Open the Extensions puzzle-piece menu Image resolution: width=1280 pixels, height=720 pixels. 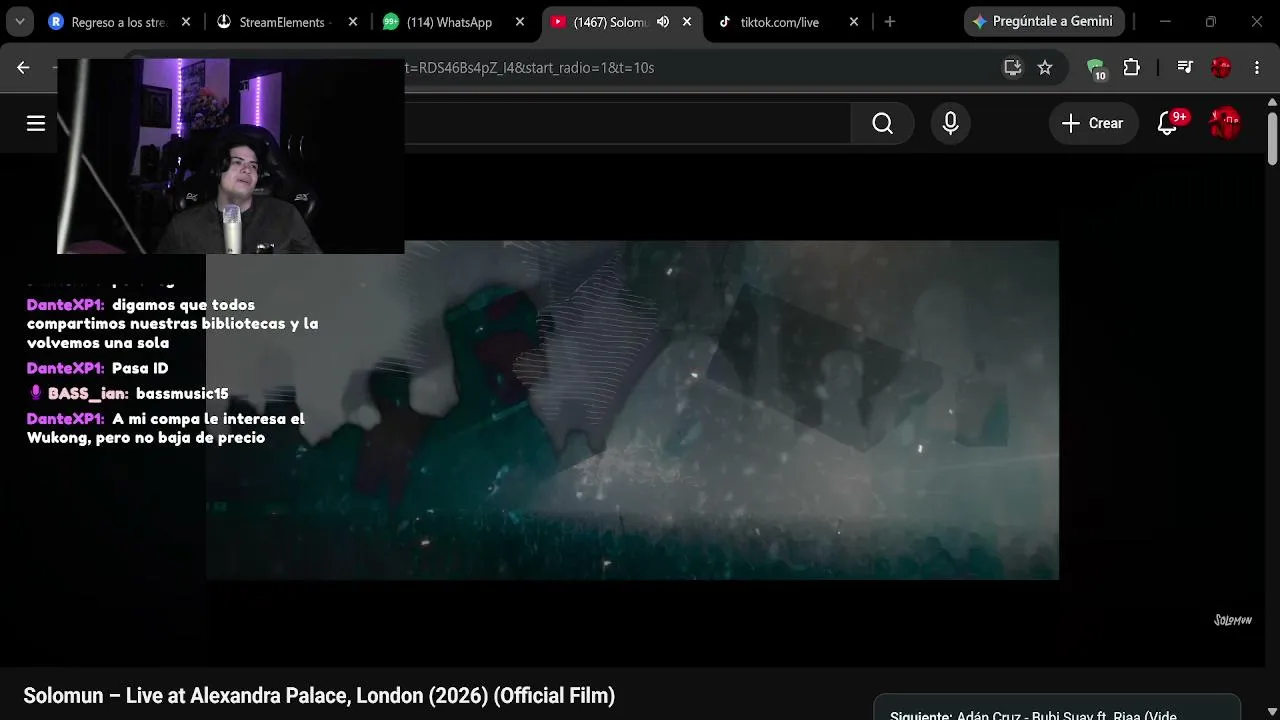click(x=1131, y=67)
